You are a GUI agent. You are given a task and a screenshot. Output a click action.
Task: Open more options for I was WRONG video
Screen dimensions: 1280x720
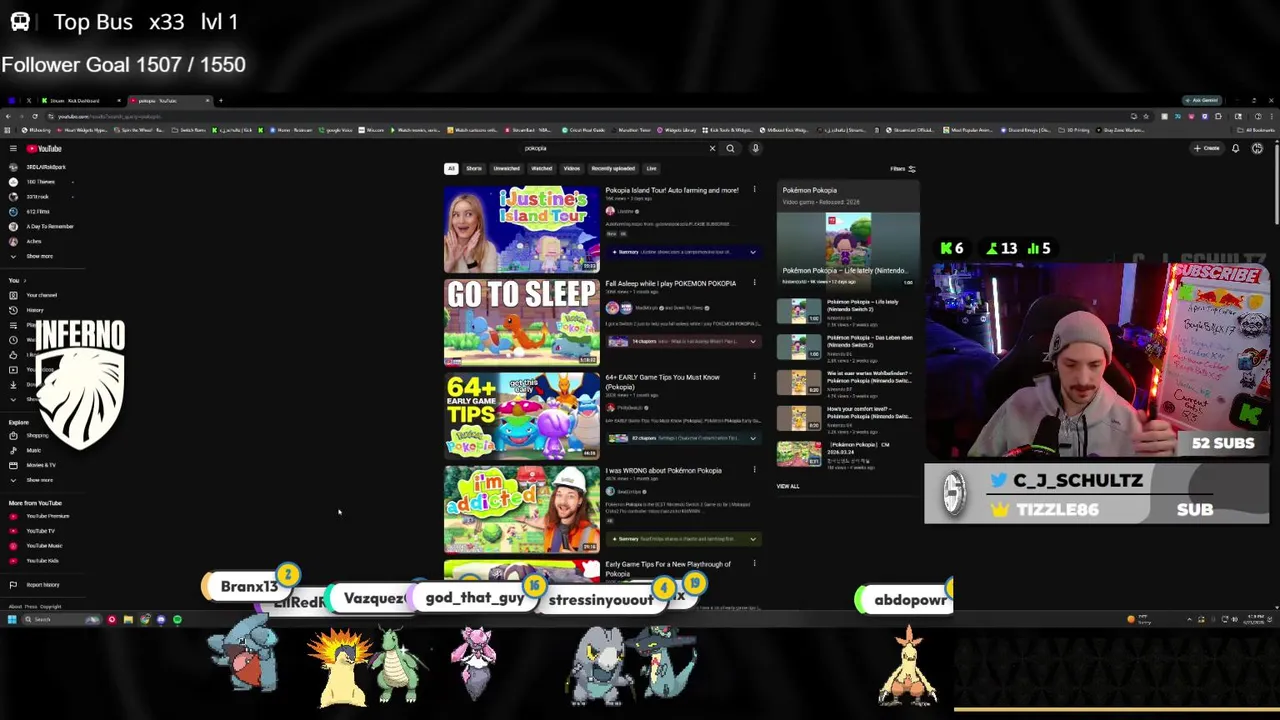pos(754,471)
